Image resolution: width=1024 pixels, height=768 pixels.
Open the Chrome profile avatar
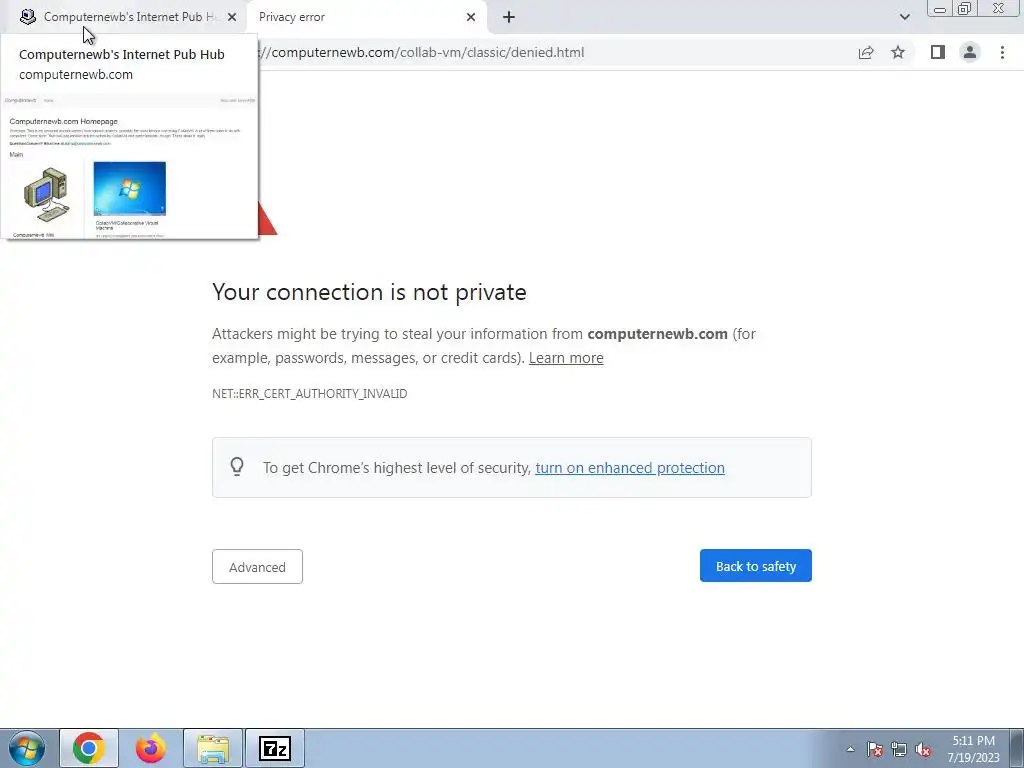pos(970,52)
